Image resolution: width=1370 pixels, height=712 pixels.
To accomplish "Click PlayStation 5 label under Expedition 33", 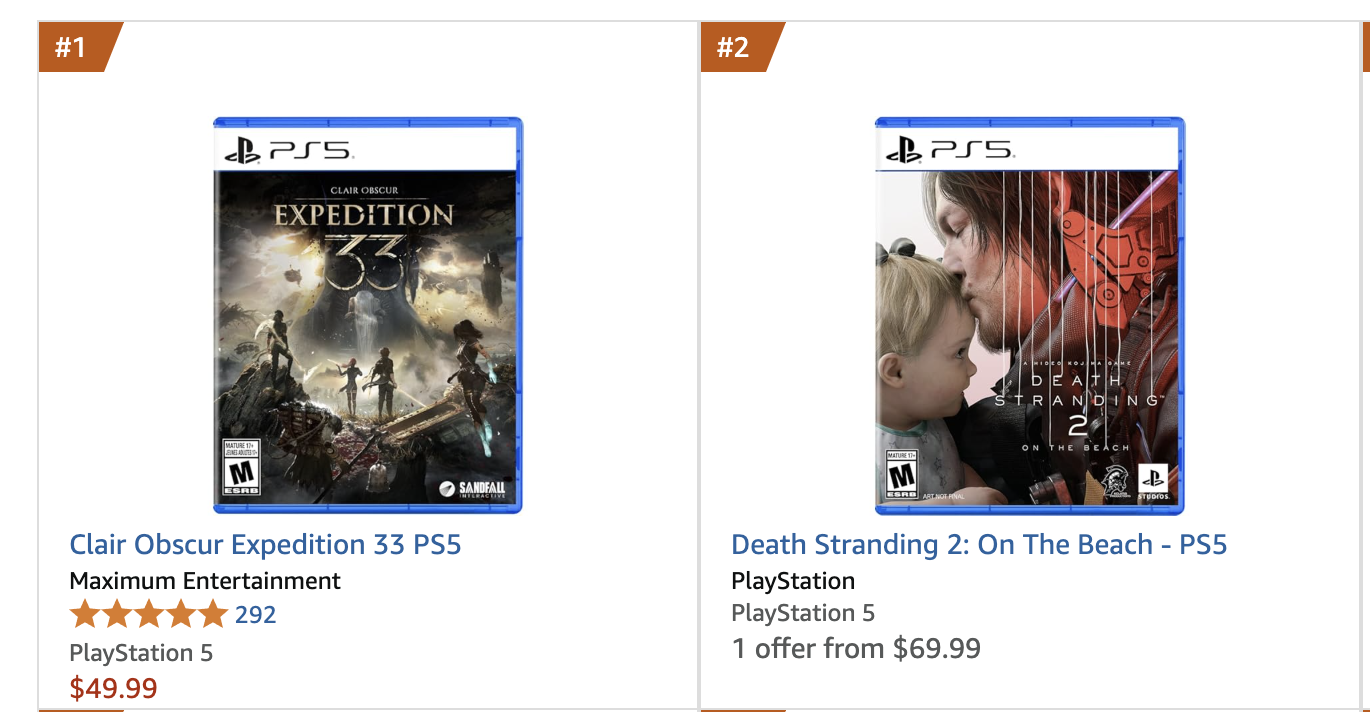I will point(141,653).
